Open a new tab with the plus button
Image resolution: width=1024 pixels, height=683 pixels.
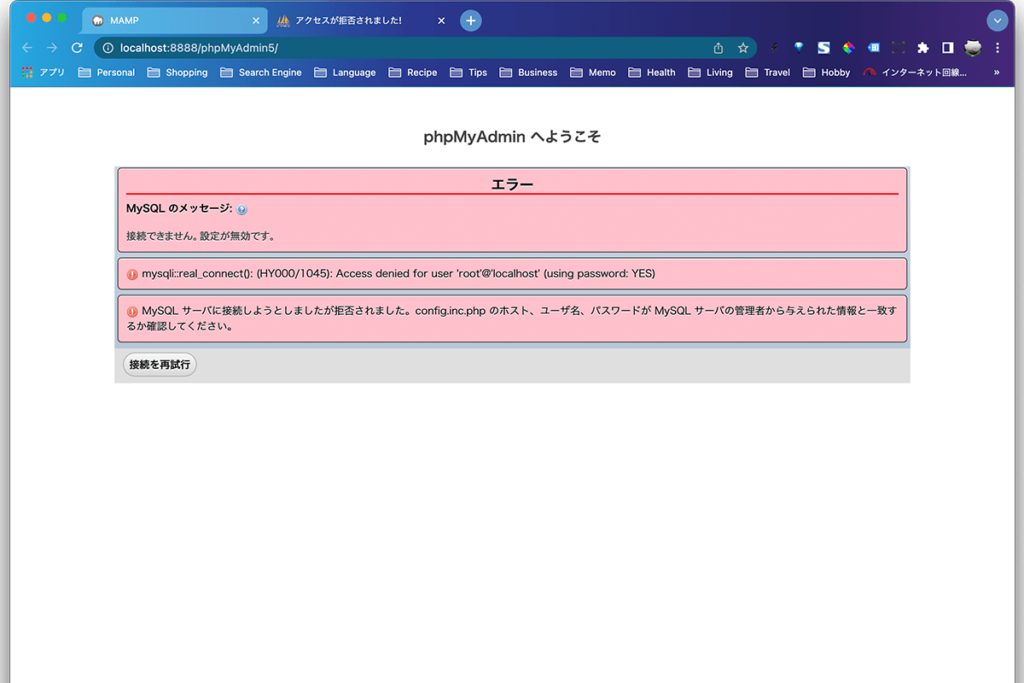coord(471,20)
